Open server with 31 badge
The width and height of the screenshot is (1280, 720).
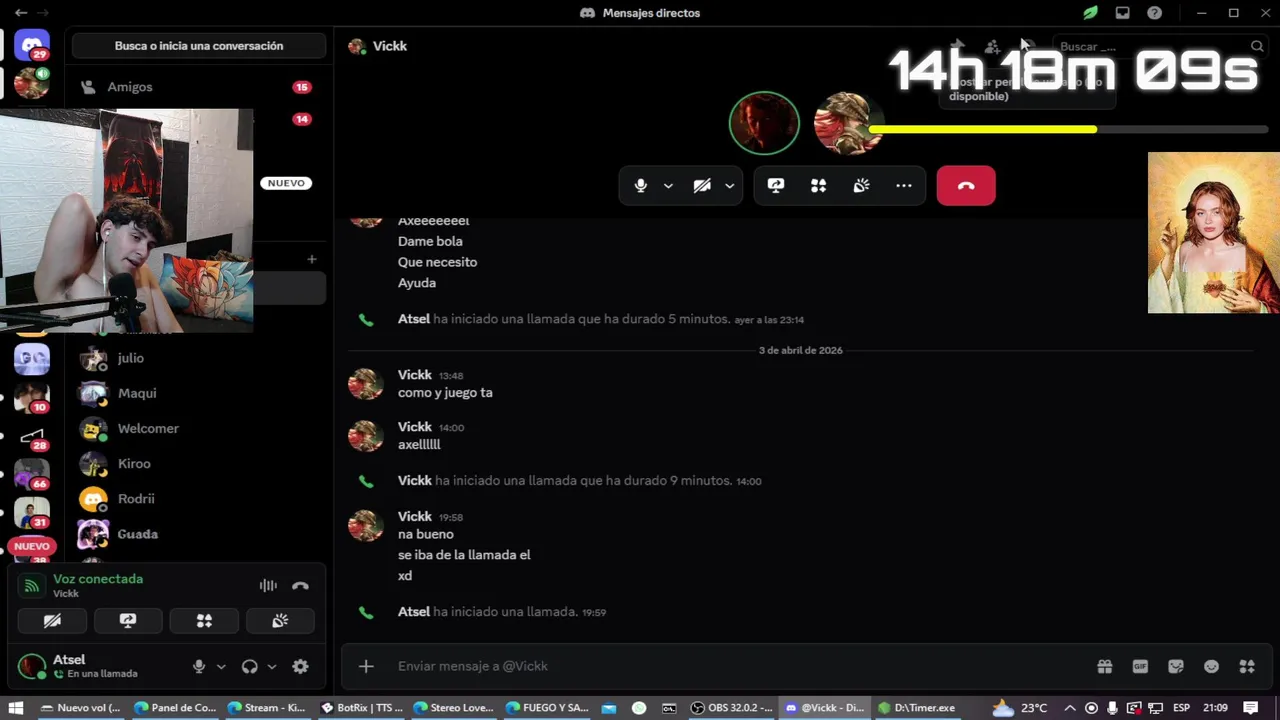tap(32, 513)
